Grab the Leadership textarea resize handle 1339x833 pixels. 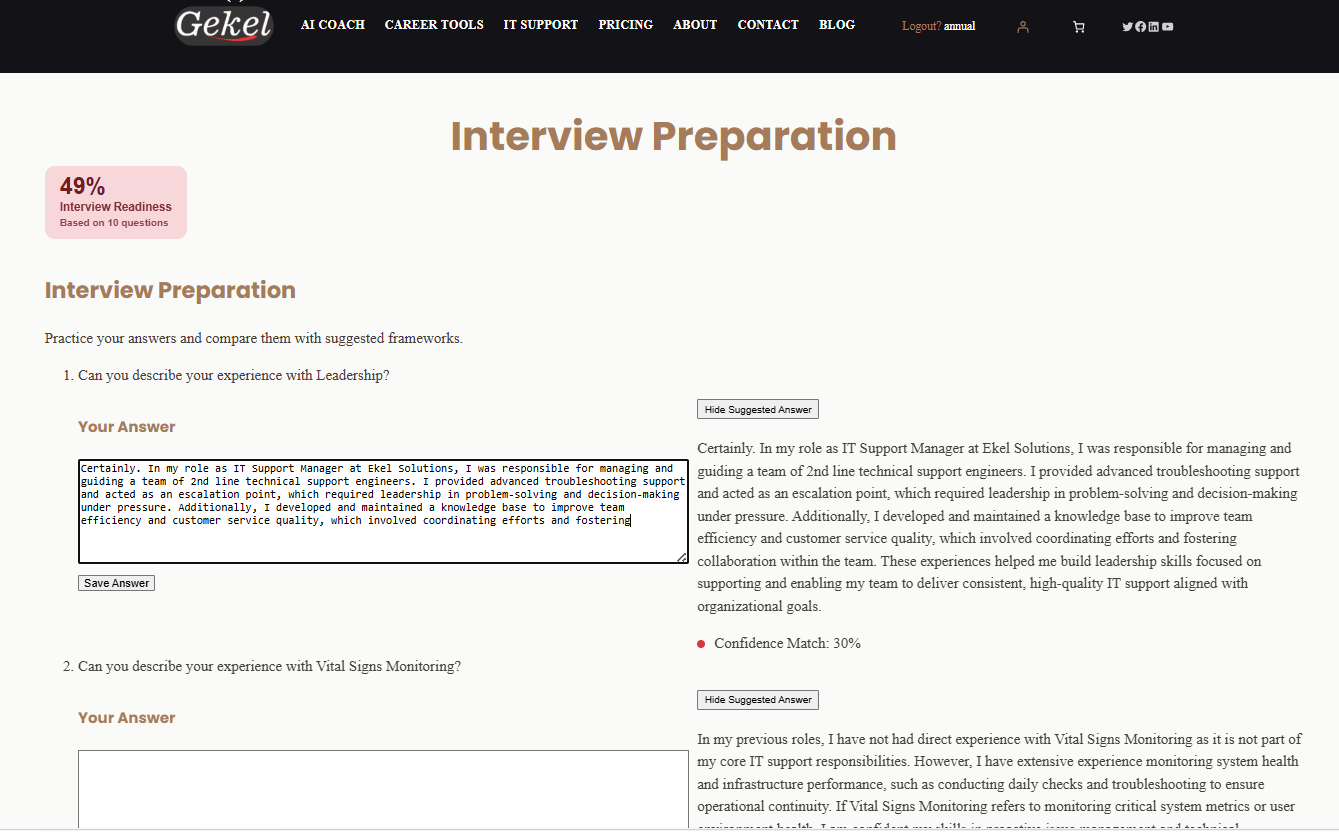683,558
